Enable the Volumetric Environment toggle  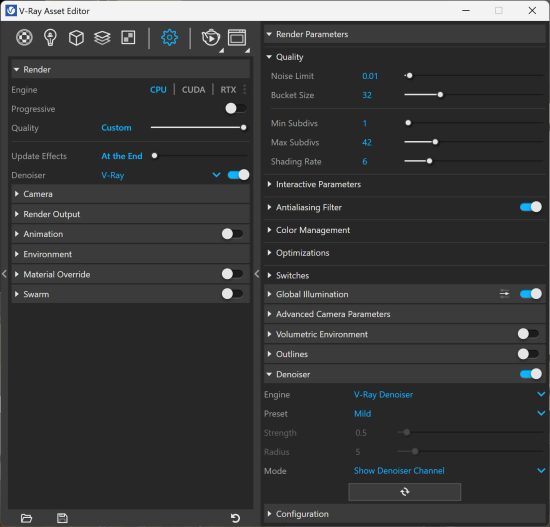(x=528, y=334)
